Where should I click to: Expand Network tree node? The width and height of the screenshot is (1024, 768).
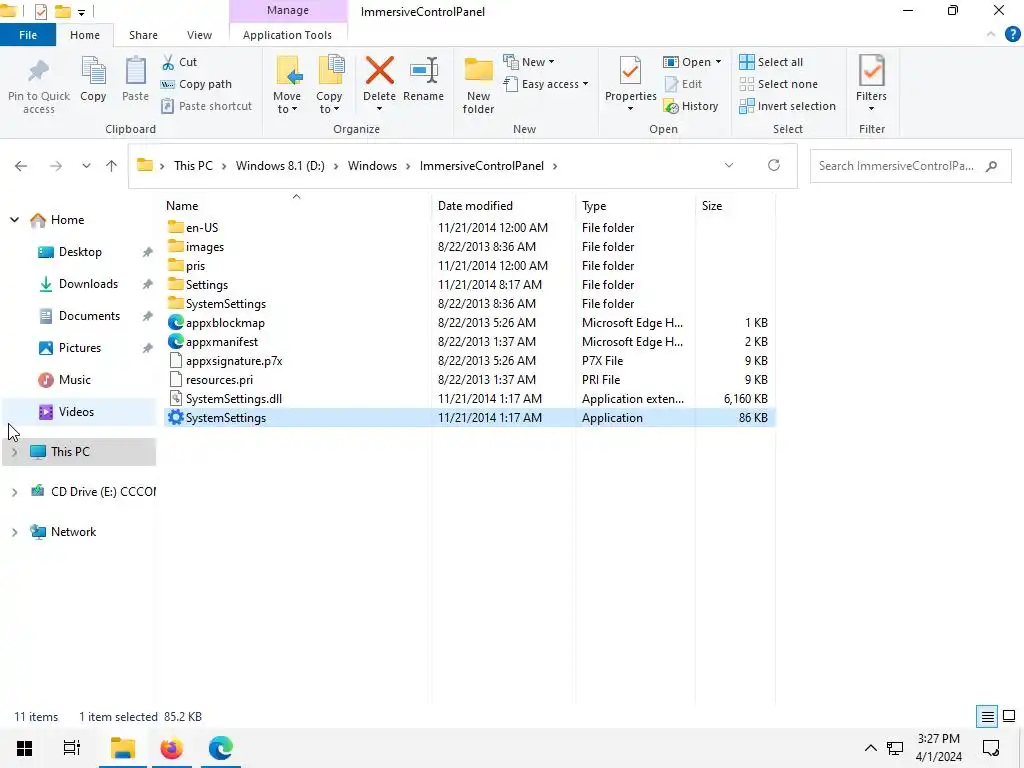click(14, 532)
